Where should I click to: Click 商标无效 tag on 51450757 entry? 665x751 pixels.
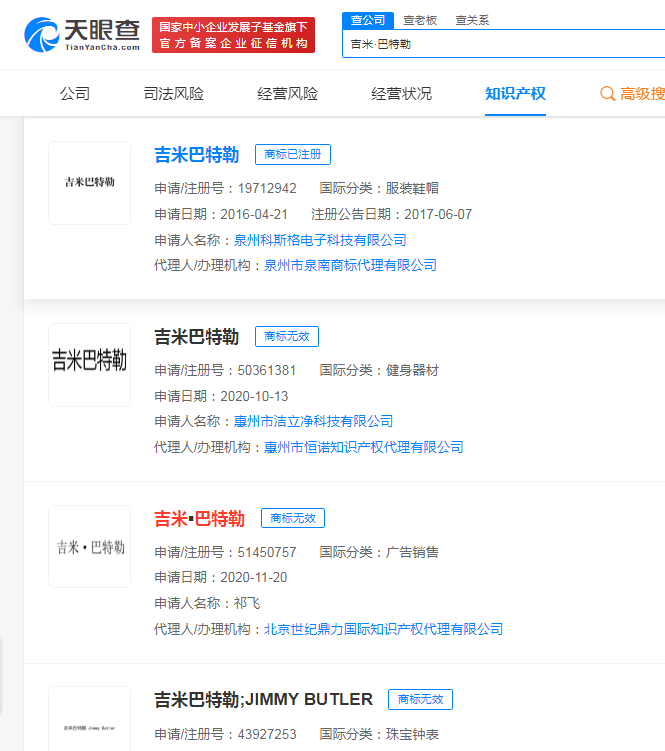click(293, 518)
